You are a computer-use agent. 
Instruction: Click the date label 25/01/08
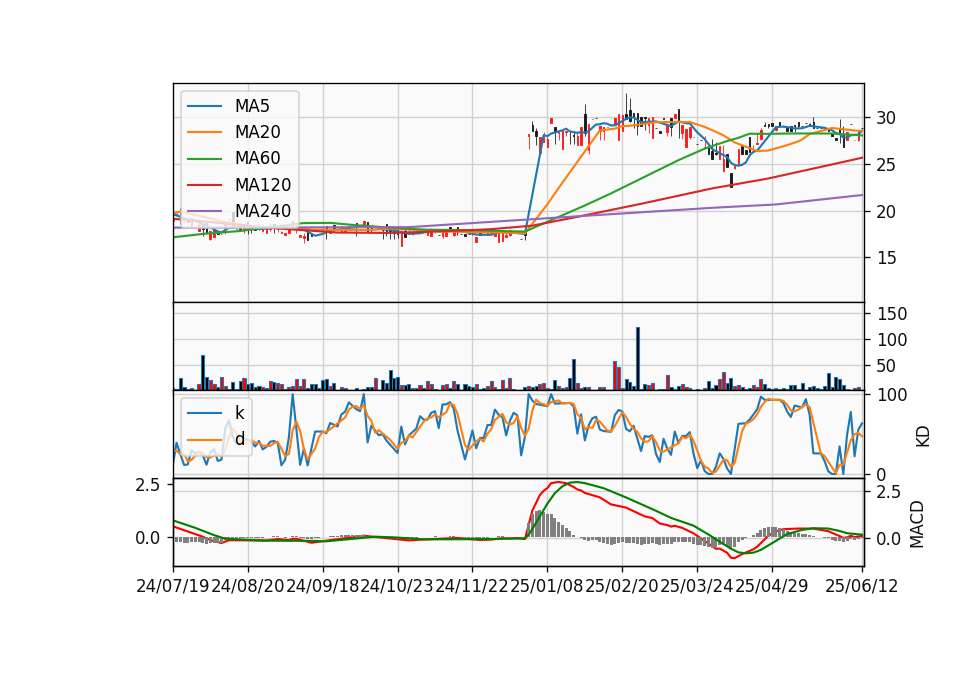(547, 586)
